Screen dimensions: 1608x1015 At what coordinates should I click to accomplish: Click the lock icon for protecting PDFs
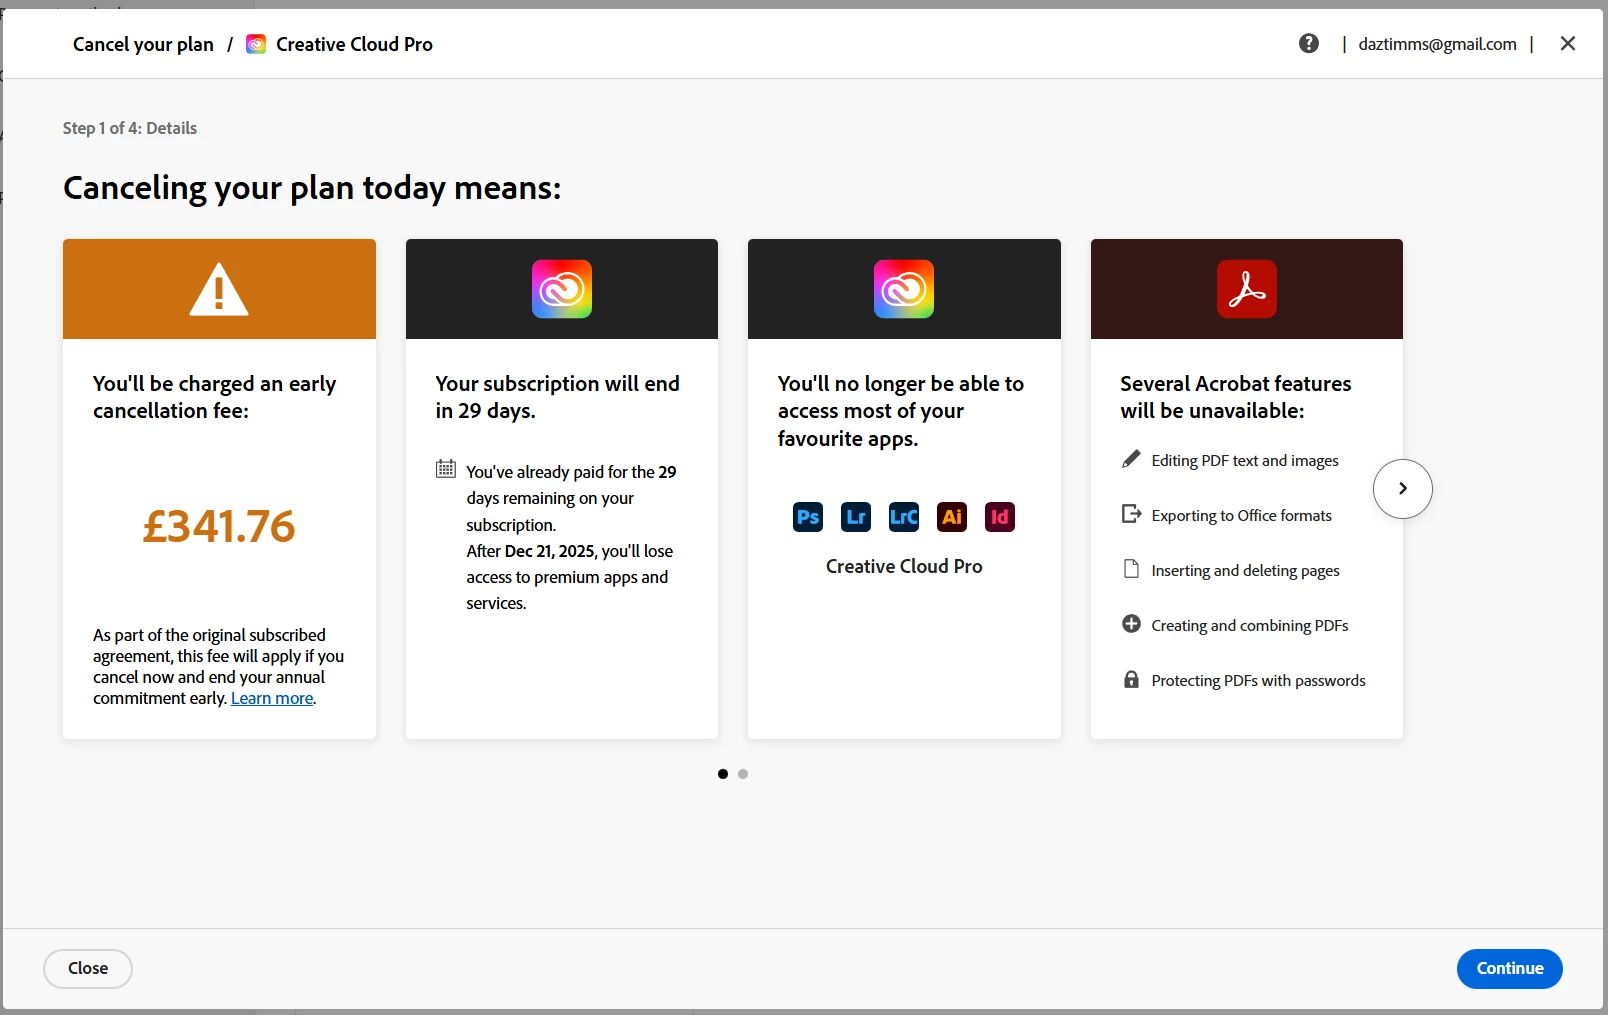tap(1131, 679)
